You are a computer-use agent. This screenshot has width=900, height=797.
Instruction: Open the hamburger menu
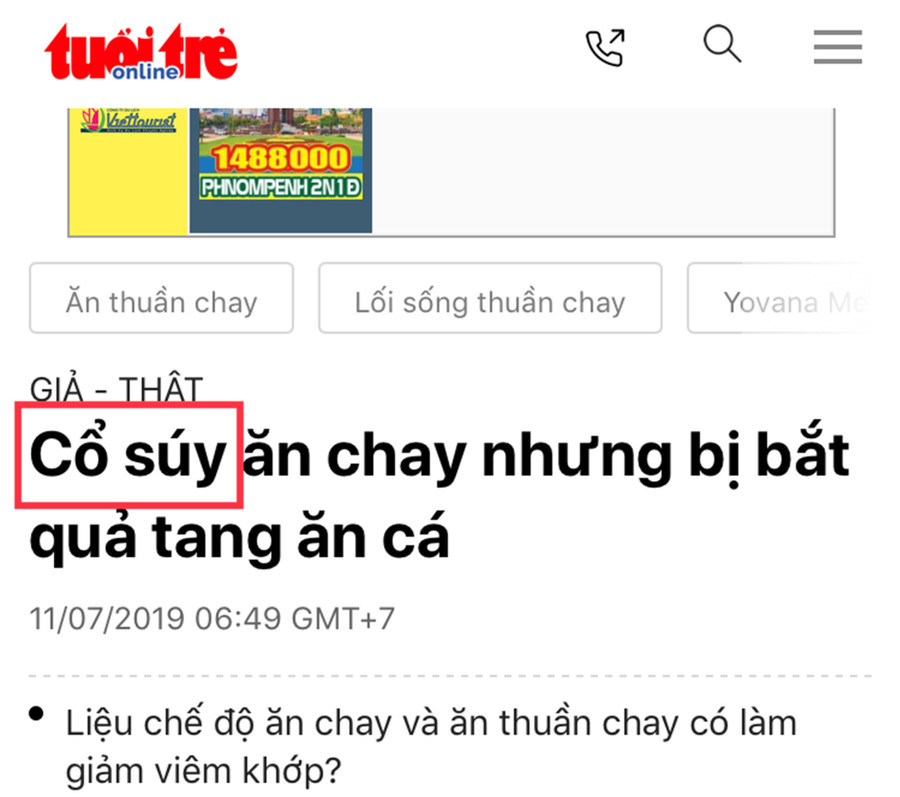(837, 47)
